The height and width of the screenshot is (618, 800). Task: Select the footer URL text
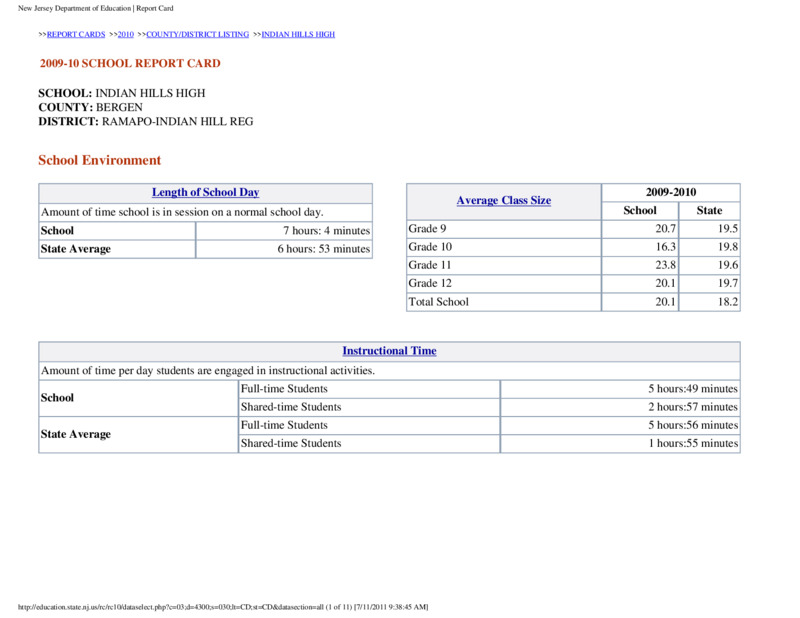223,607
